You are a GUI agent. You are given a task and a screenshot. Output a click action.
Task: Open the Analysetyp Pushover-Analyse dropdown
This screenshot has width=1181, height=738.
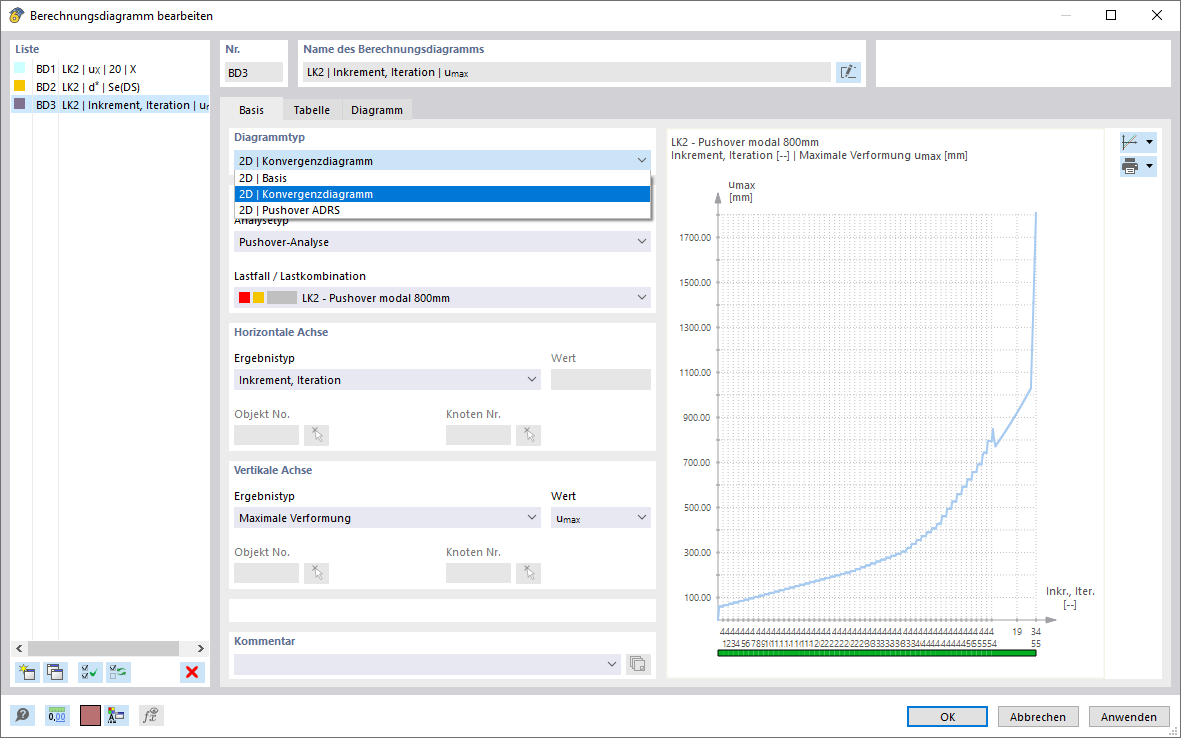(x=442, y=242)
